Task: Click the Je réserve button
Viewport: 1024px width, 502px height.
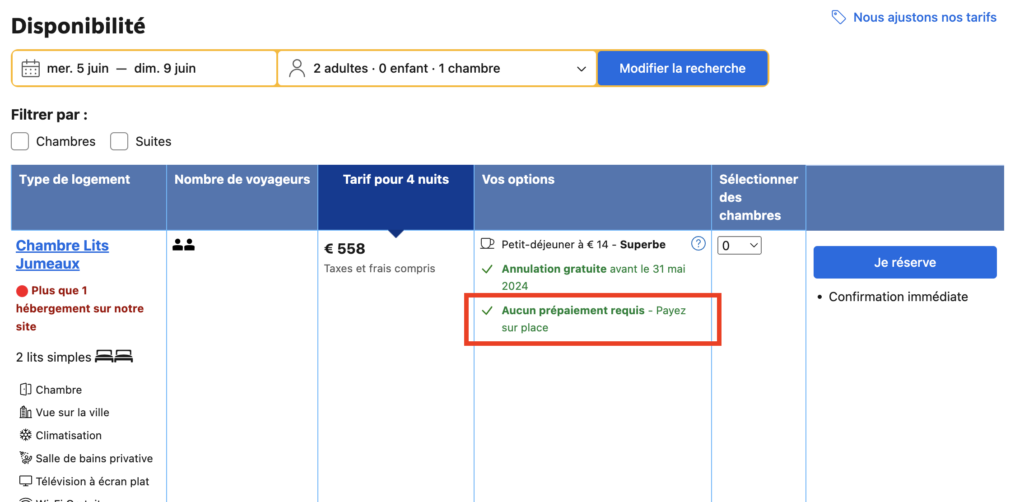Action: [904, 262]
